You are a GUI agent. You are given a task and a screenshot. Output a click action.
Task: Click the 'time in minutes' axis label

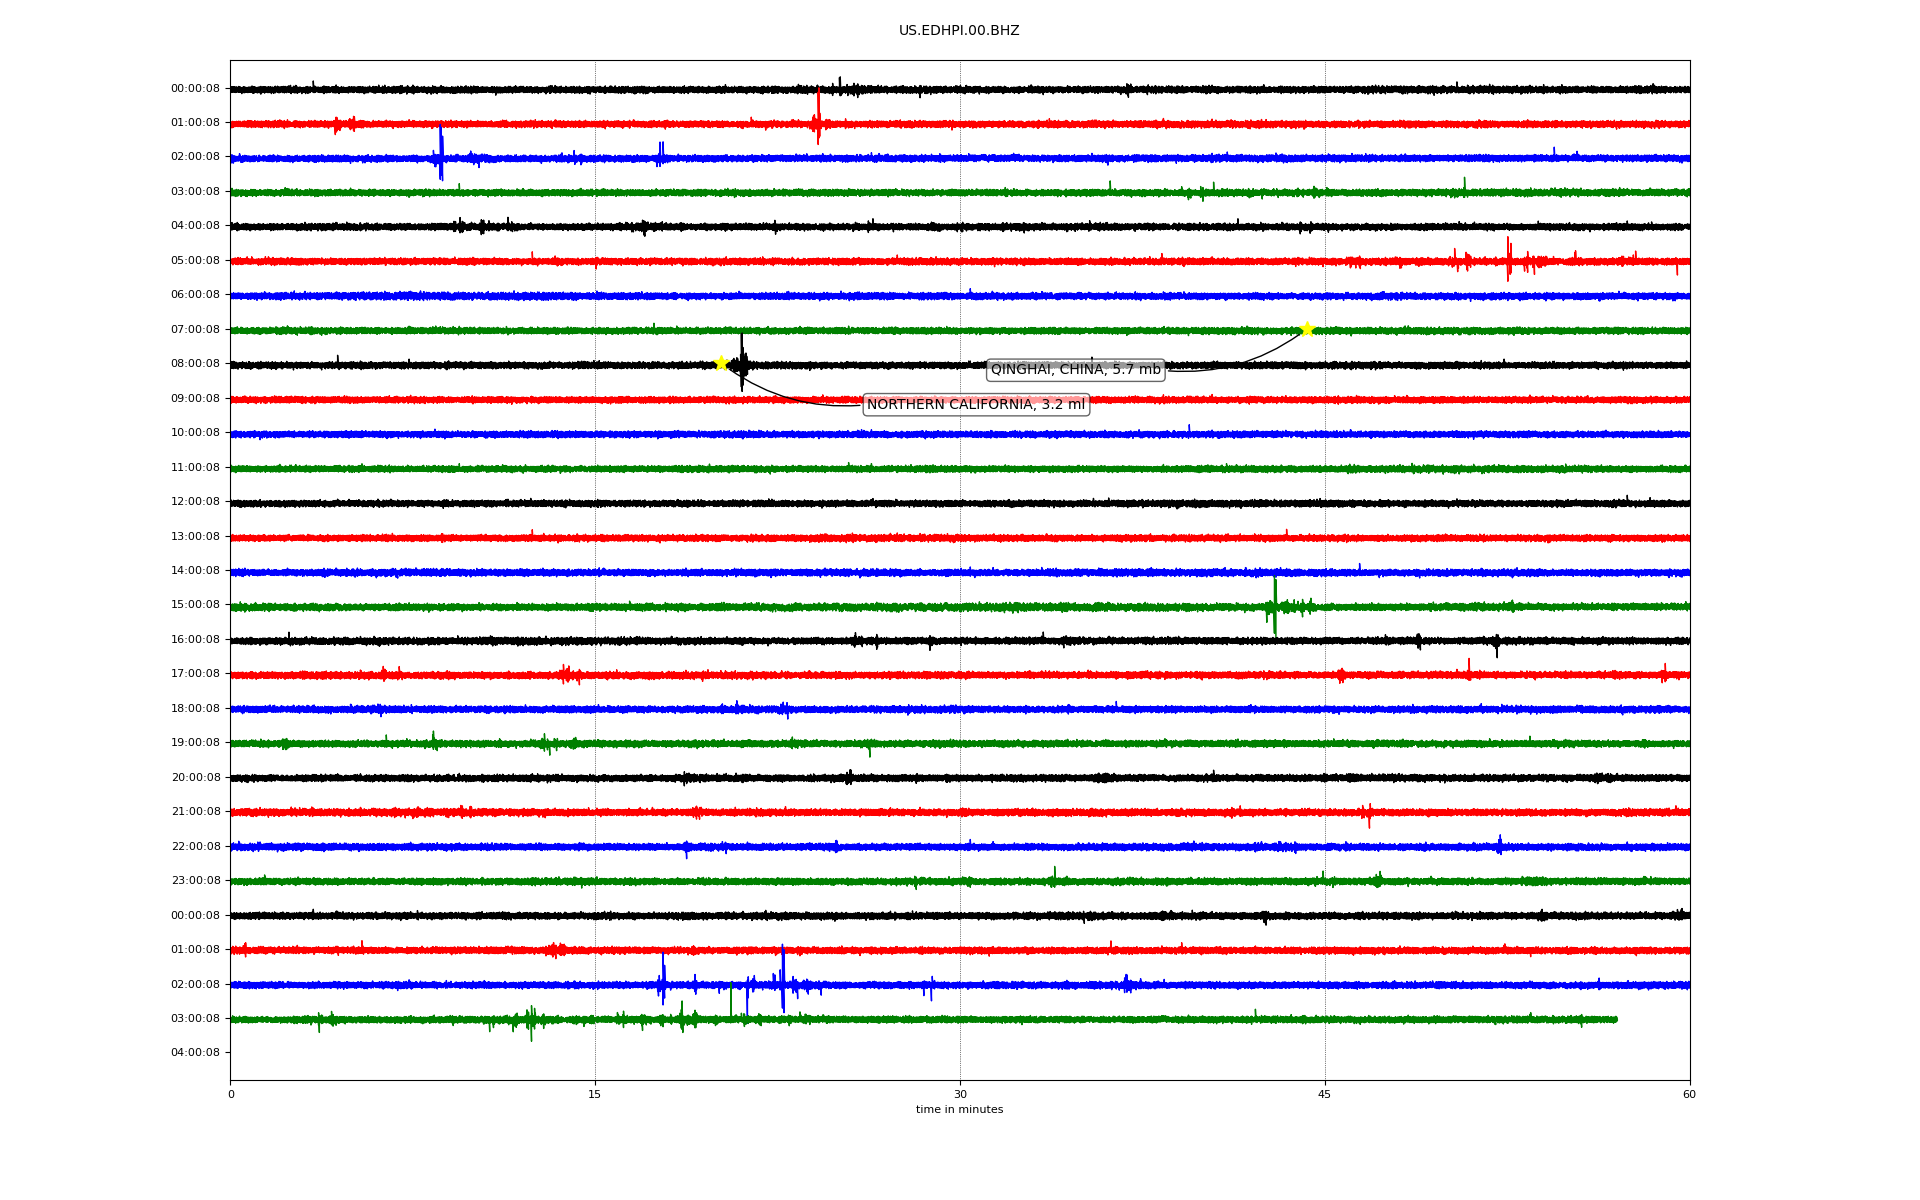(x=959, y=1110)
